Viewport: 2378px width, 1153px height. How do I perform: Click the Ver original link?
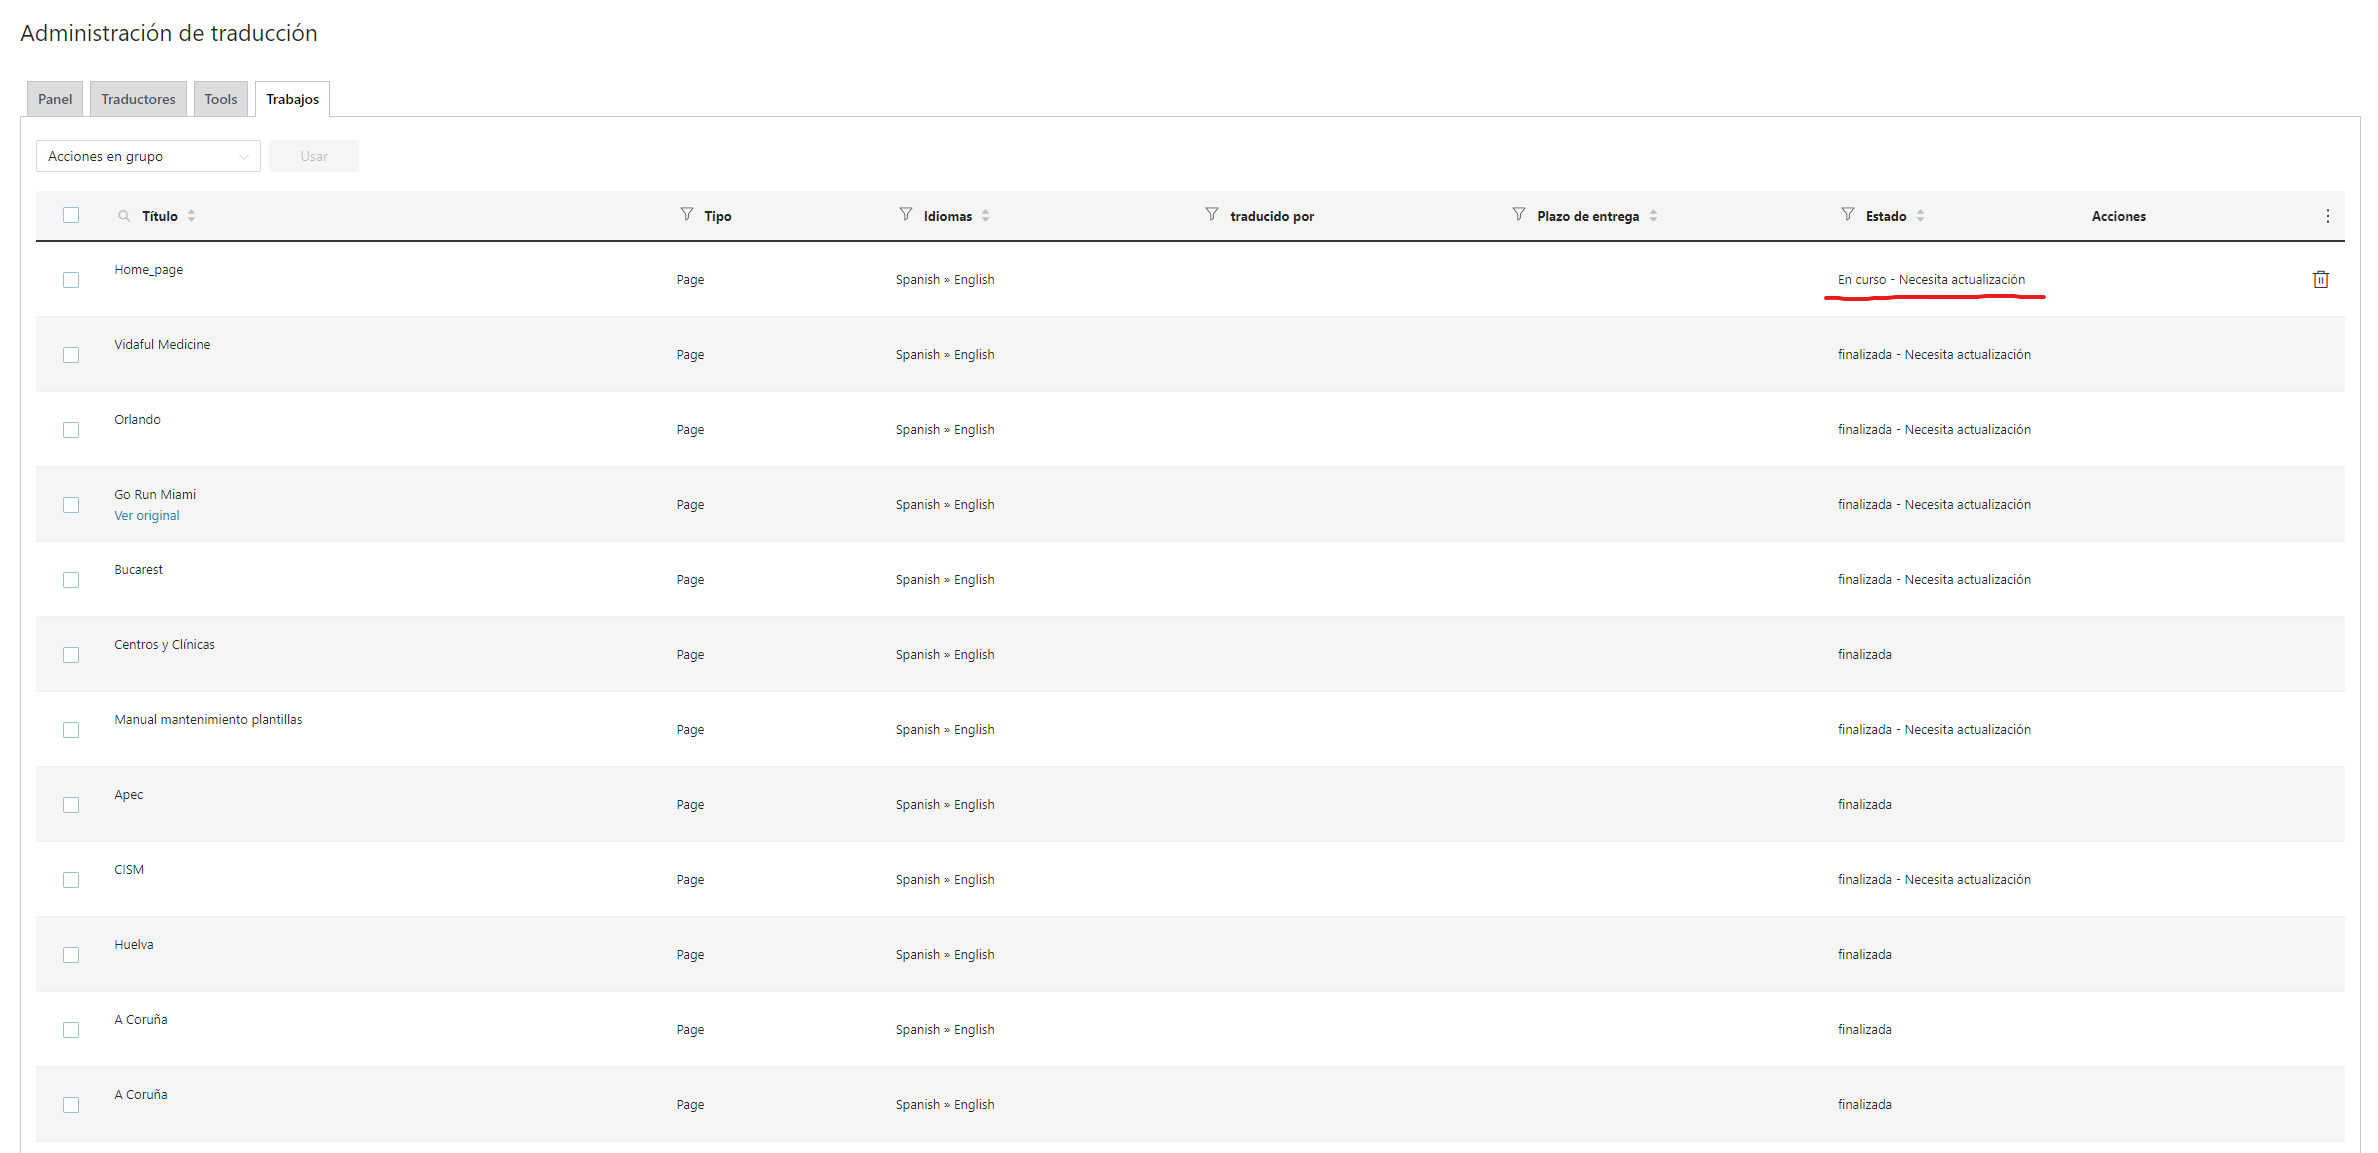tap(147, 516)
